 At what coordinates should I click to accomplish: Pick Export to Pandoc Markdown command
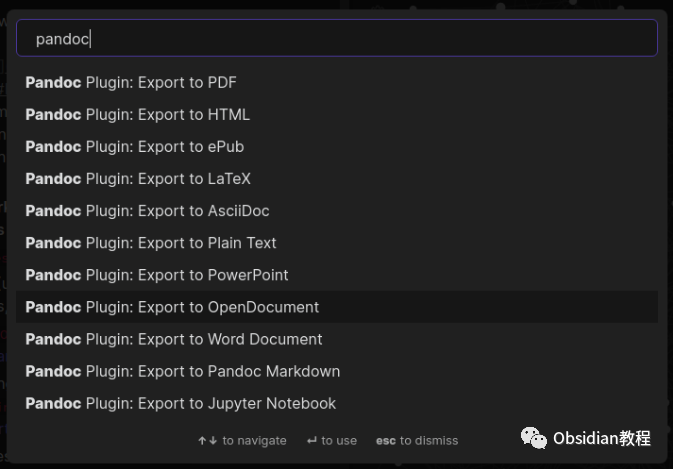pos(336,371)
